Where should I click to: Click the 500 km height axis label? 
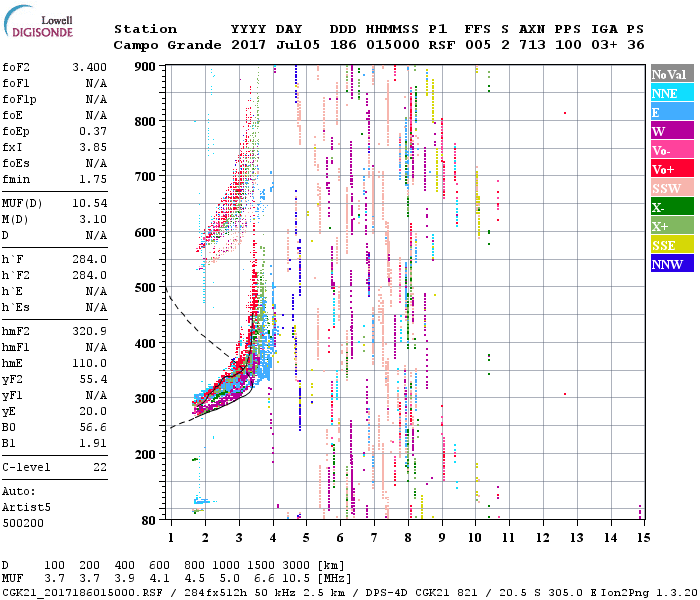coord(145,288)
